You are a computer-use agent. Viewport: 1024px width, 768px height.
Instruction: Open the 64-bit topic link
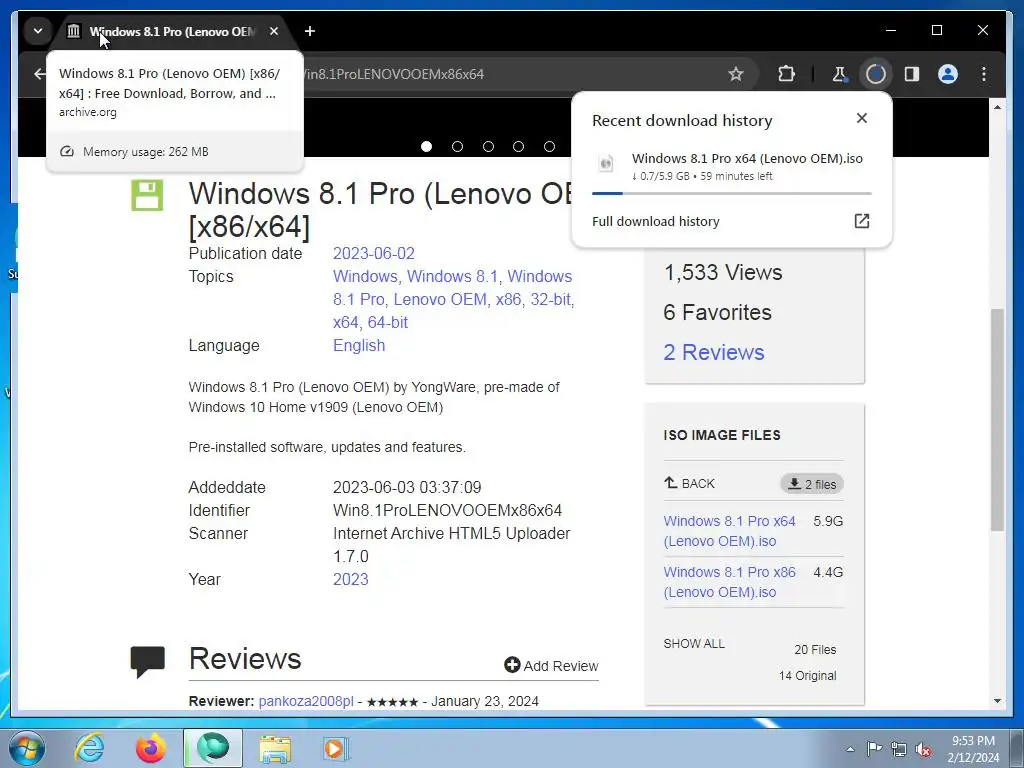[387, 322]
